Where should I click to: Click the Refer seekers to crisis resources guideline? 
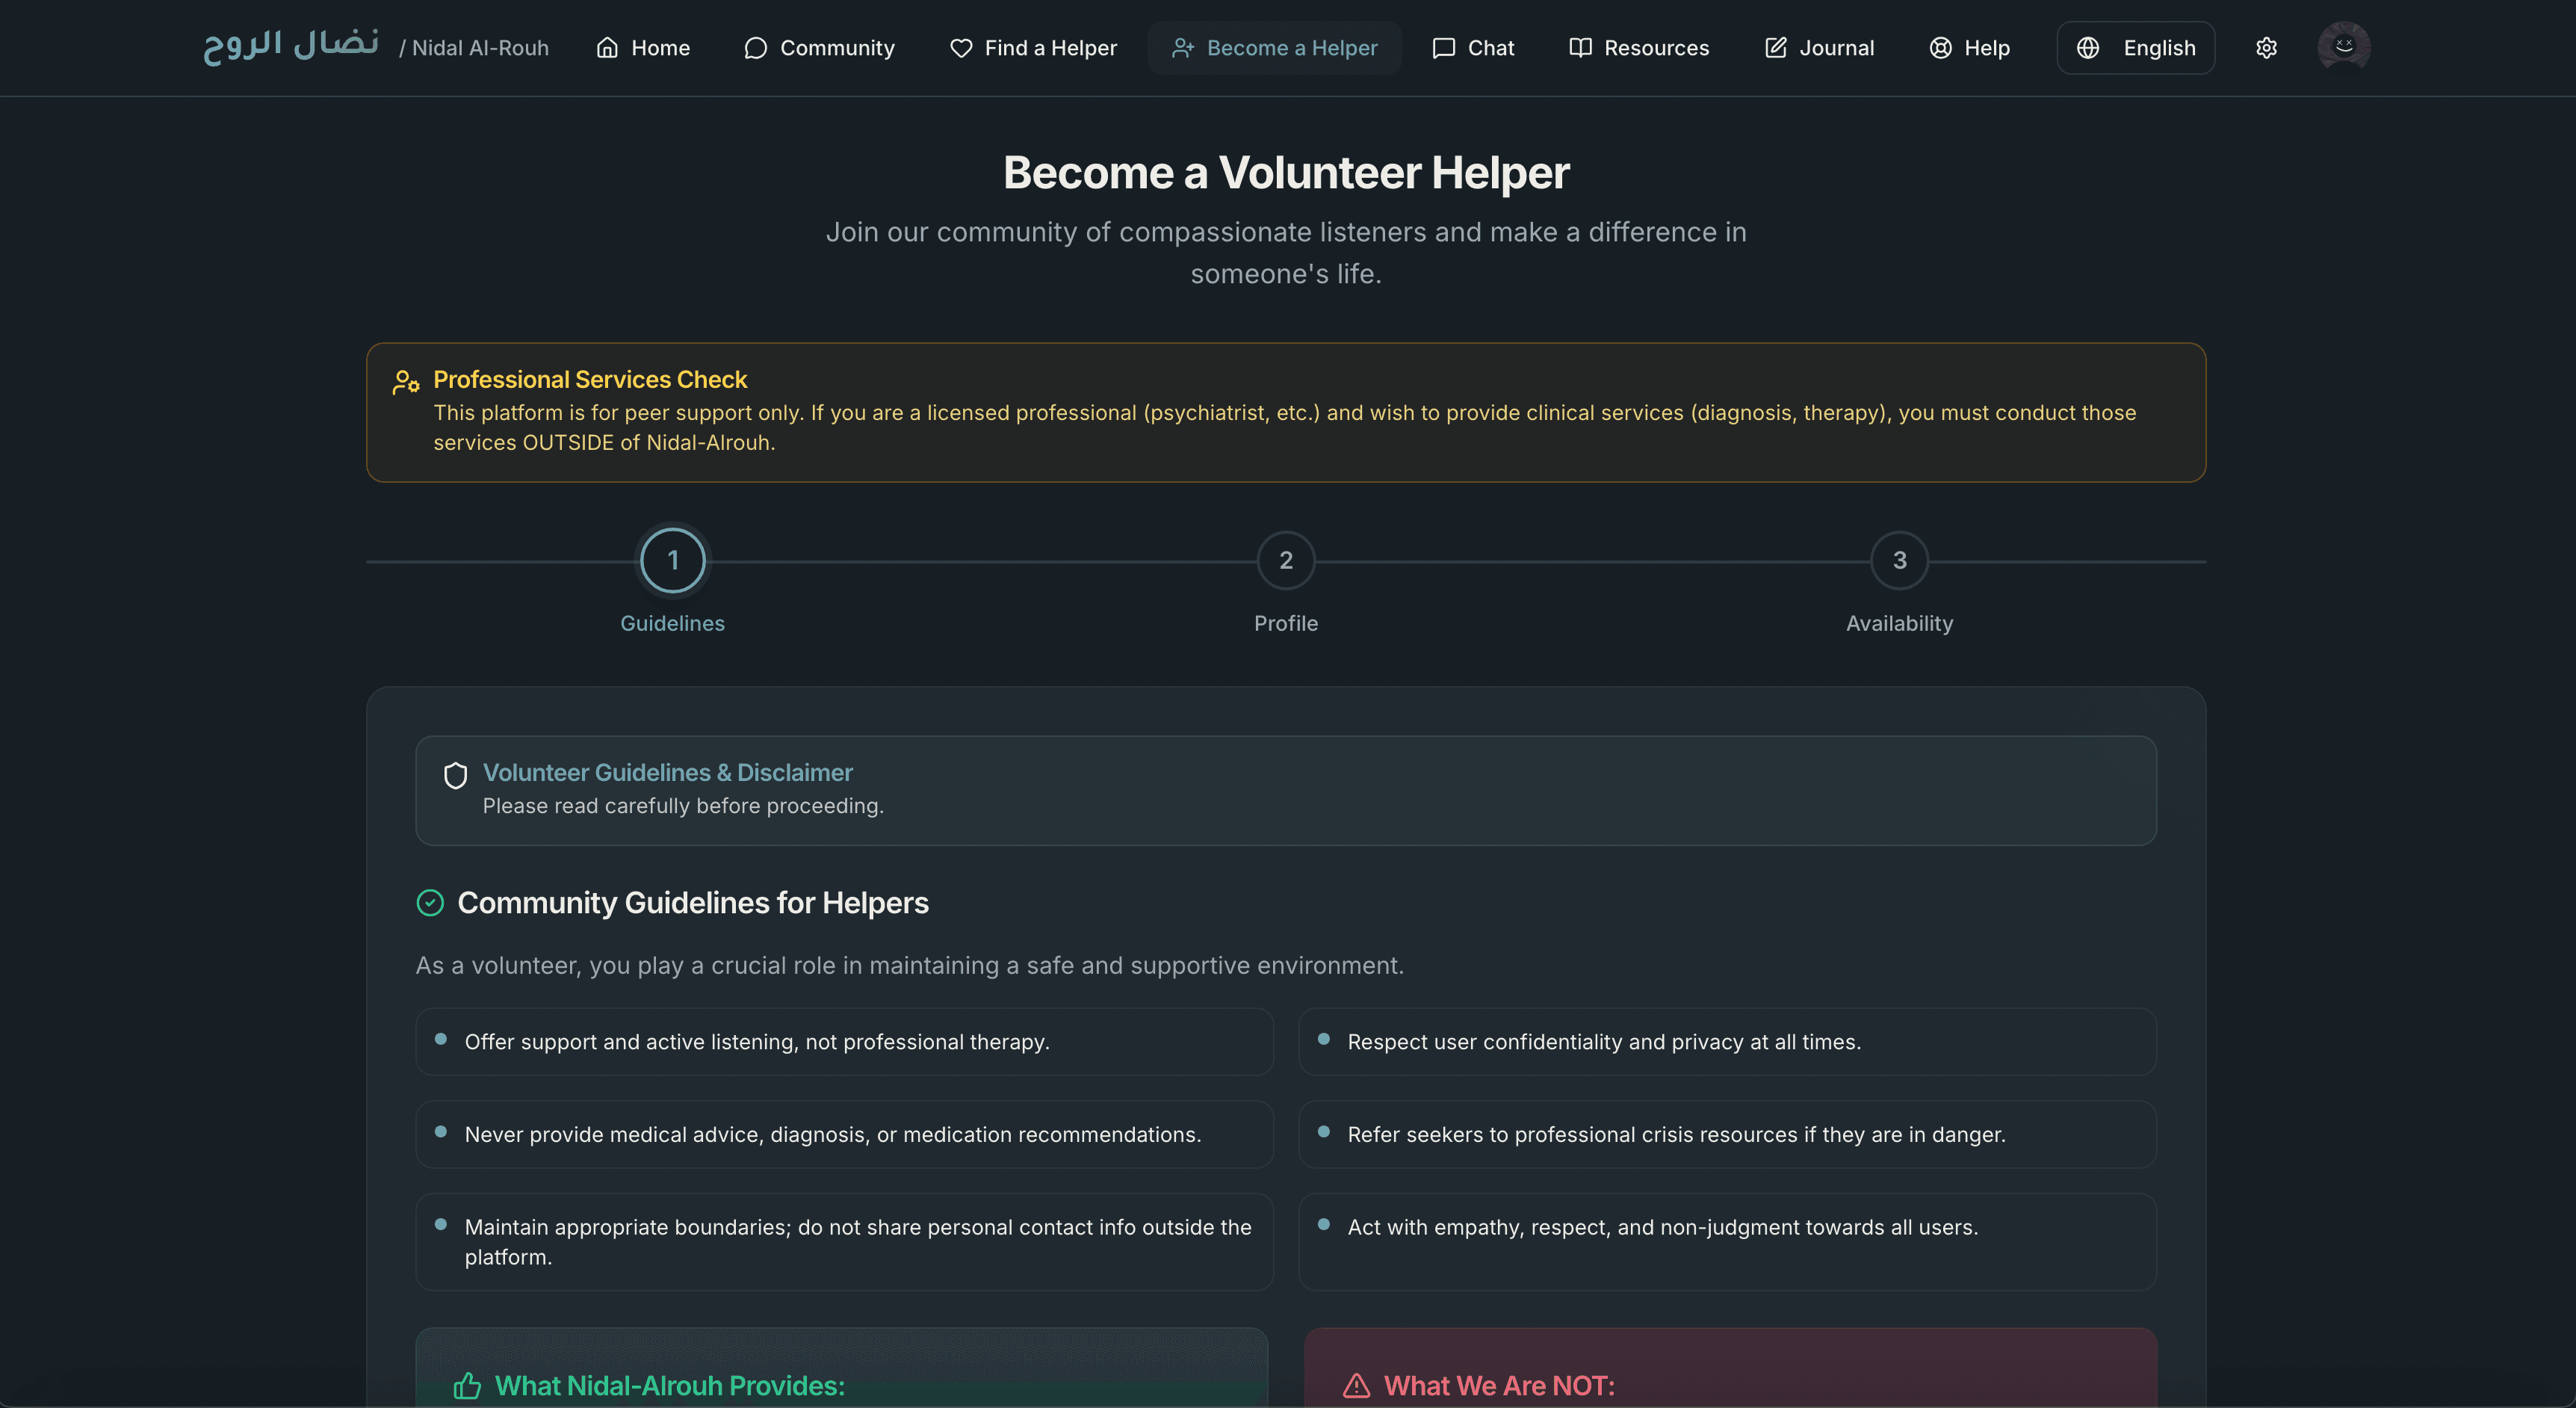click(x=1728, y=1135)
